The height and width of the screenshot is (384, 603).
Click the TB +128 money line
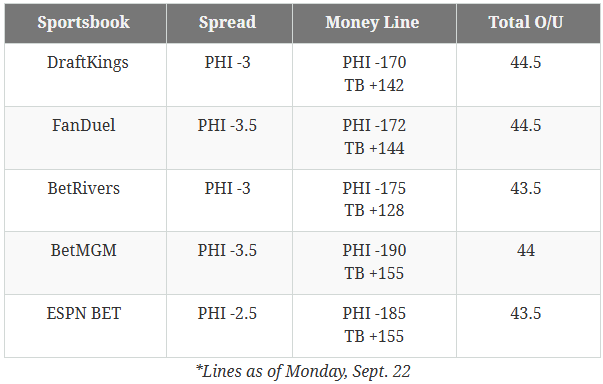(x=374, y=211)
